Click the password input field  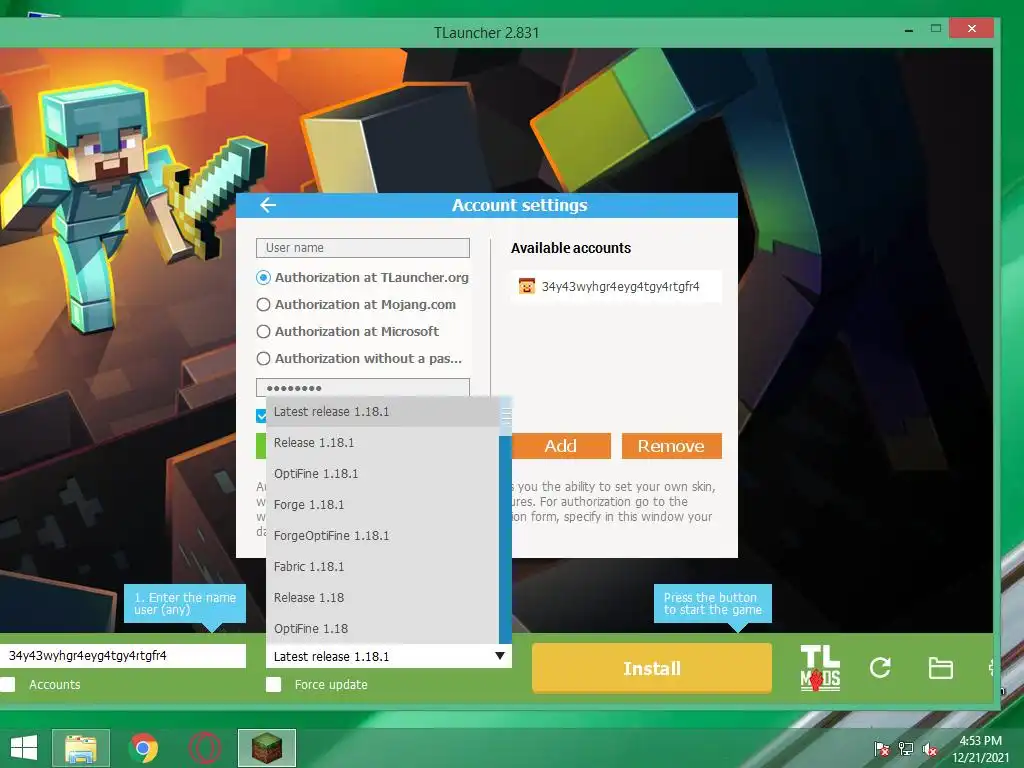click(x=362, y=387)
